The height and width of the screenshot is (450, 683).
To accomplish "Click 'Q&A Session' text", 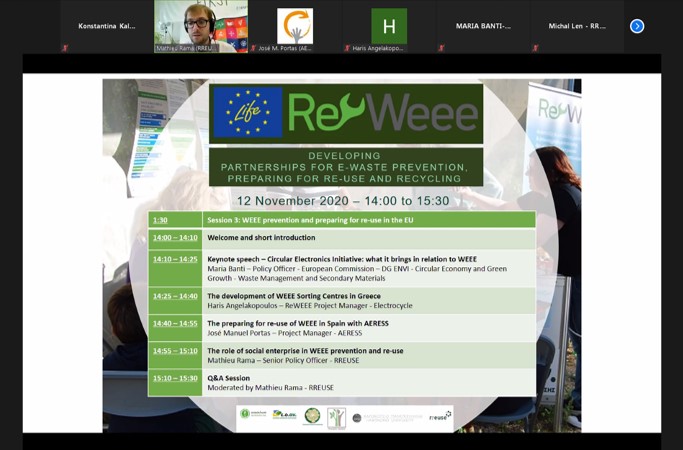I will (x=228, y=378).
